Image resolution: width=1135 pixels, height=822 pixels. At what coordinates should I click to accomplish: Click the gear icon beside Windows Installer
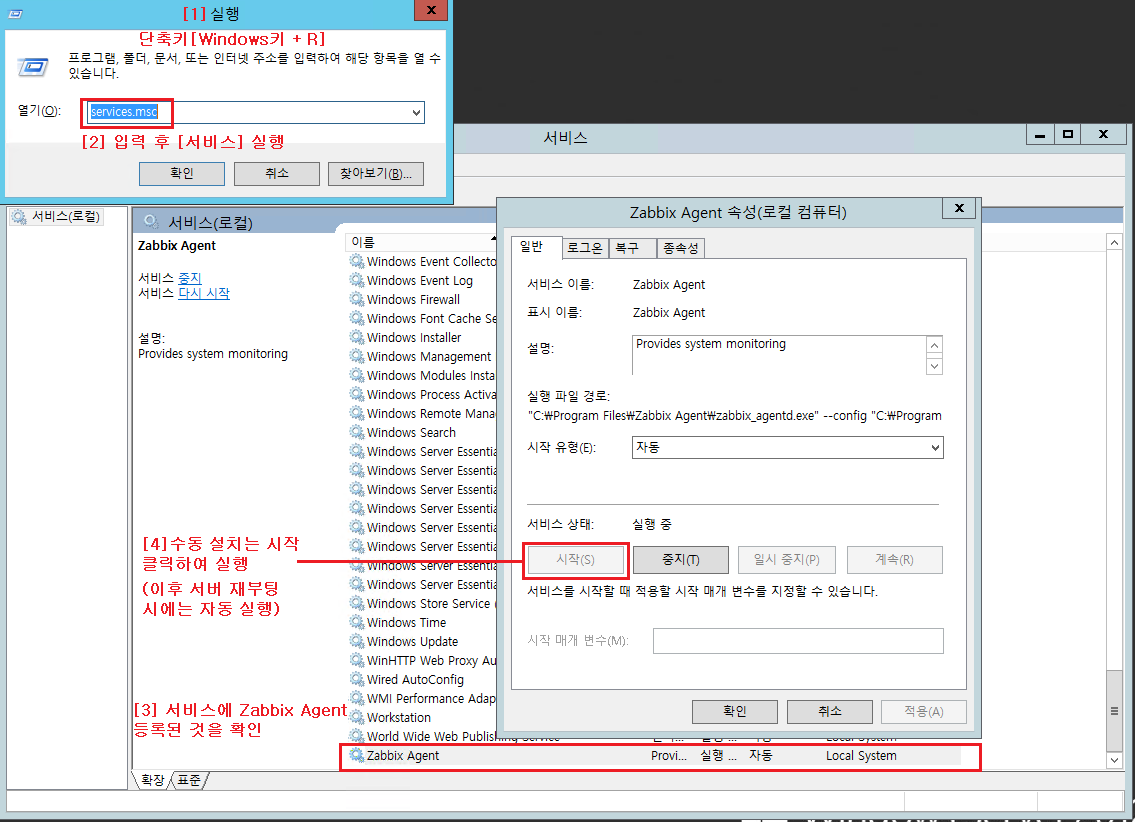[x=357, y=337]
